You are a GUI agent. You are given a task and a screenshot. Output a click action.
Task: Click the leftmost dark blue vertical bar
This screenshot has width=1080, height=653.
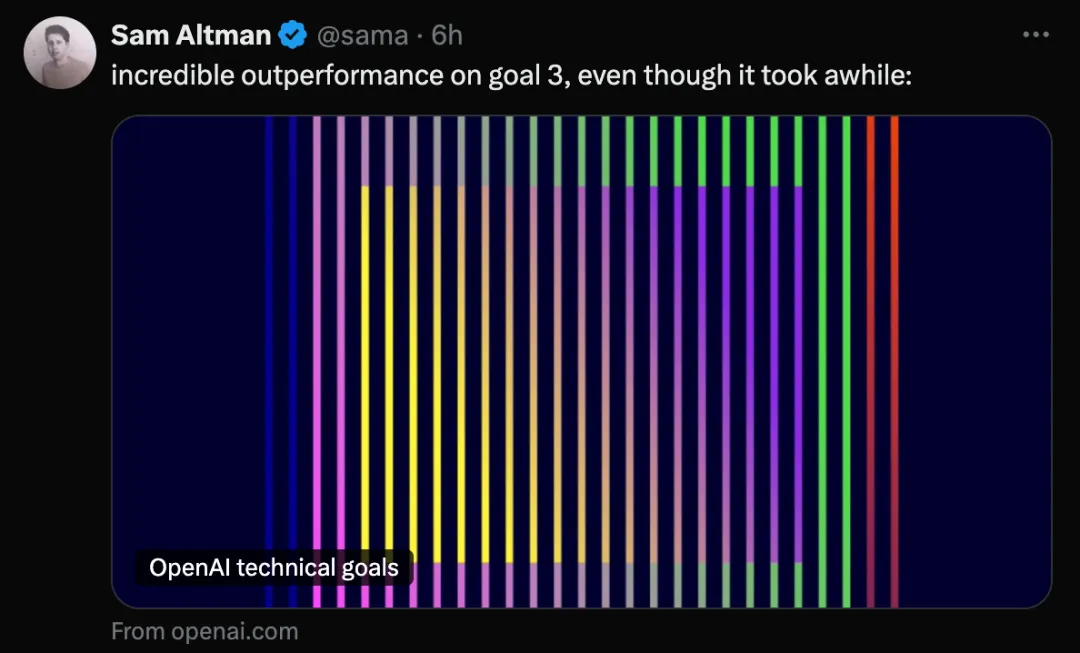tap(269, 362)
